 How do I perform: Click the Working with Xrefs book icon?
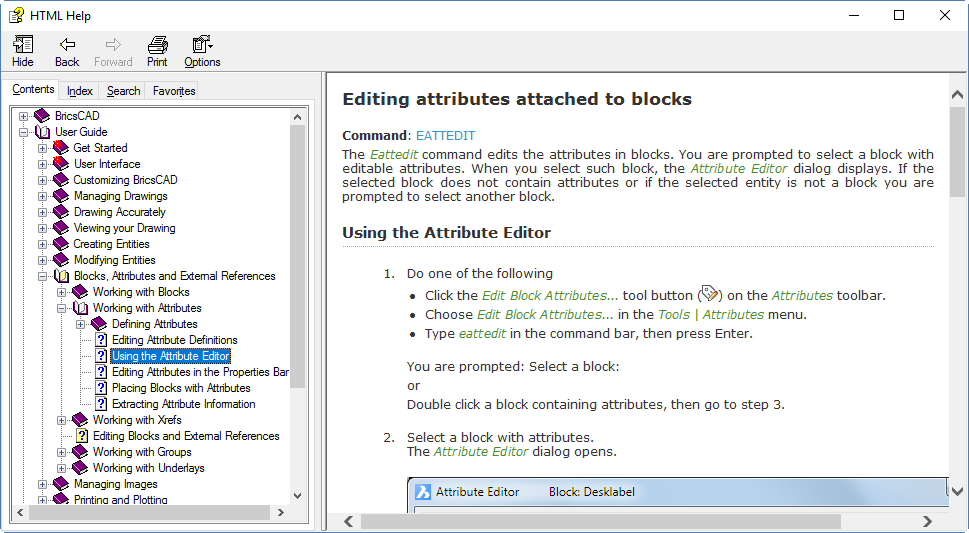[80, 420]
